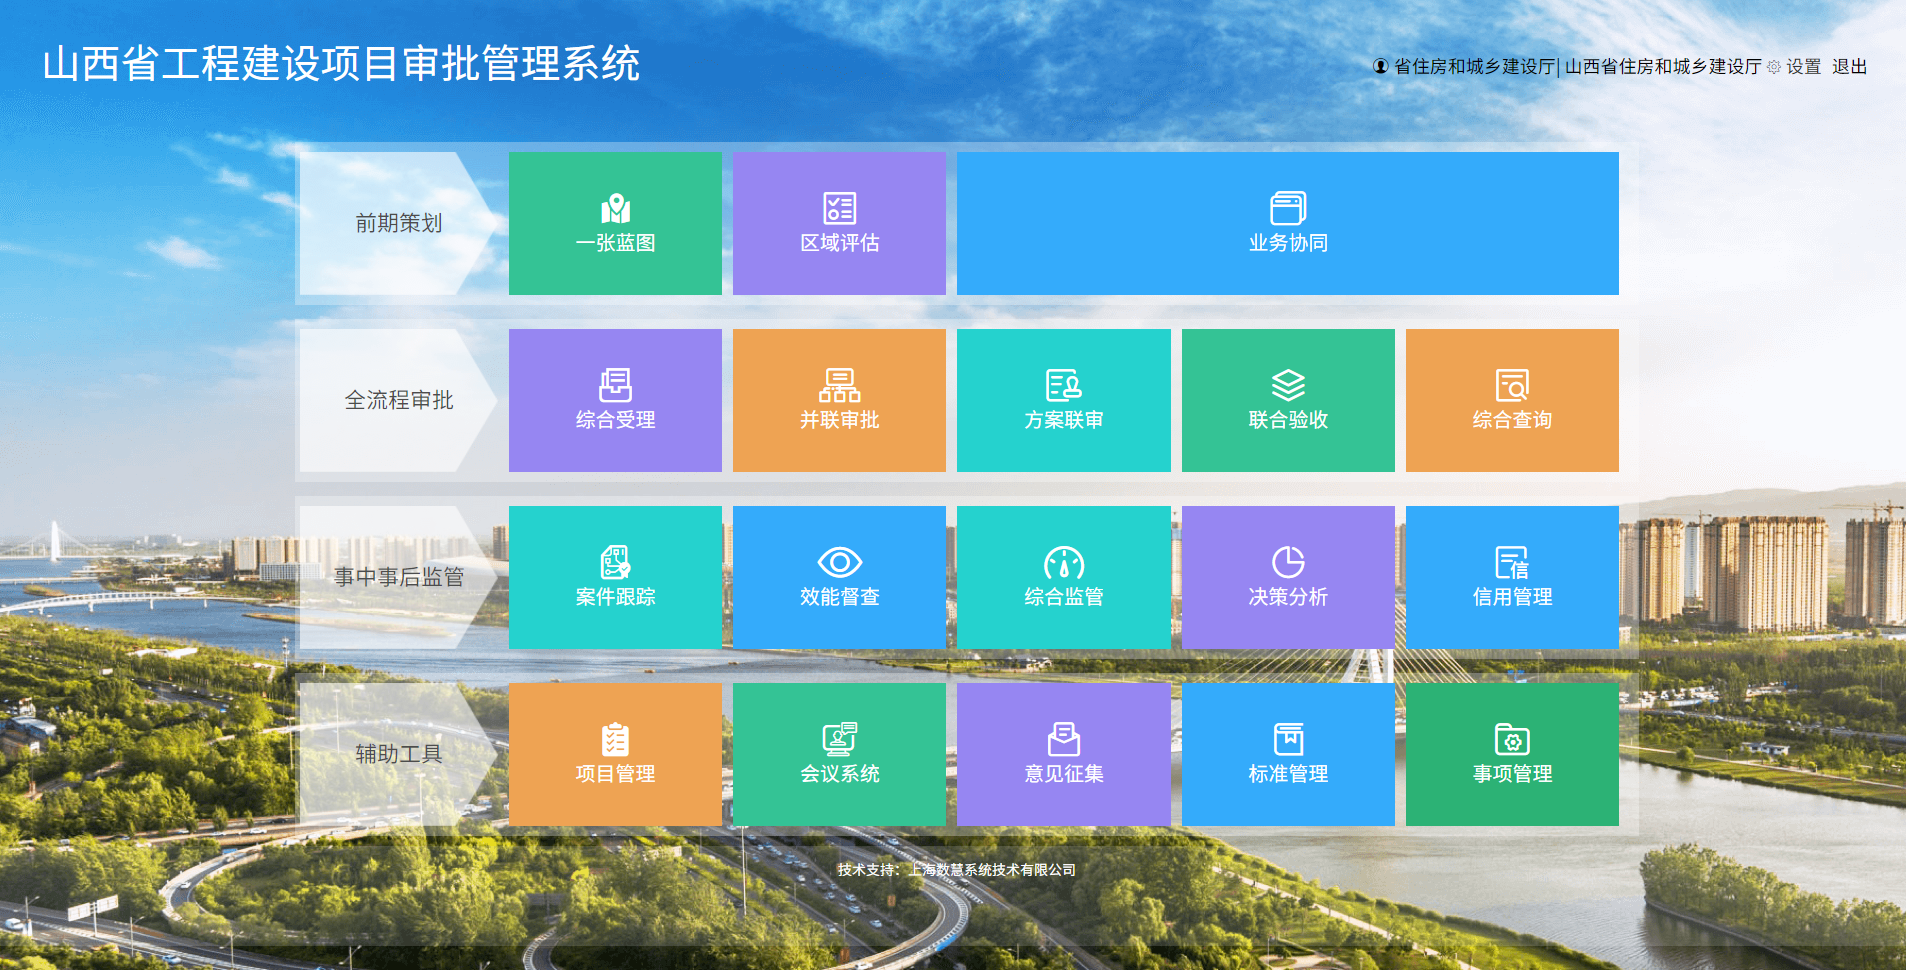Open the 联合验收 module
Viewport: 1906px width, 970px height.
pyautogui.click(x=1287, y=400)
